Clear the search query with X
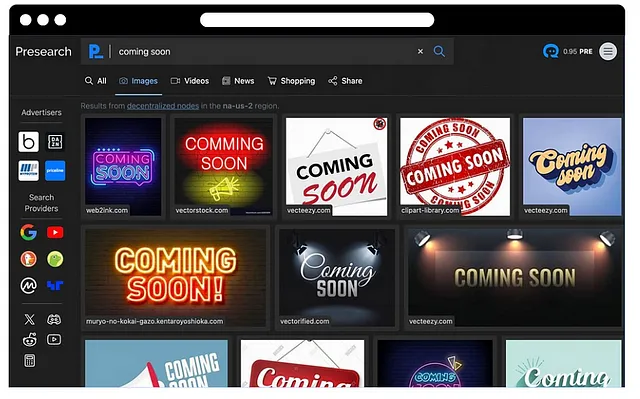This screenshot has width=640, height=399. point(420,51)
